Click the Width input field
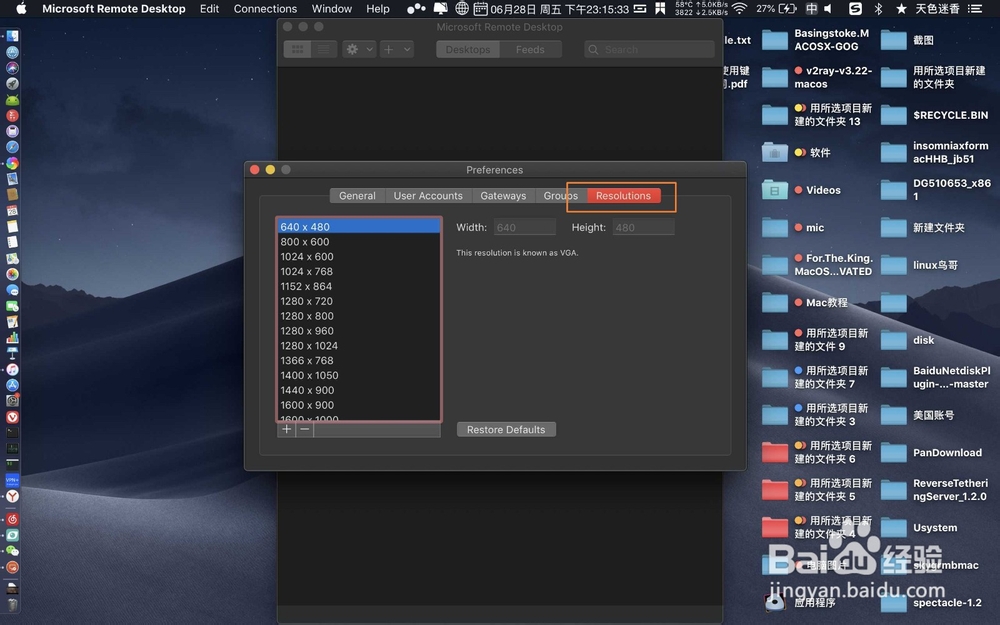This screenshot has height=625, width=1000. pos(524,227)
